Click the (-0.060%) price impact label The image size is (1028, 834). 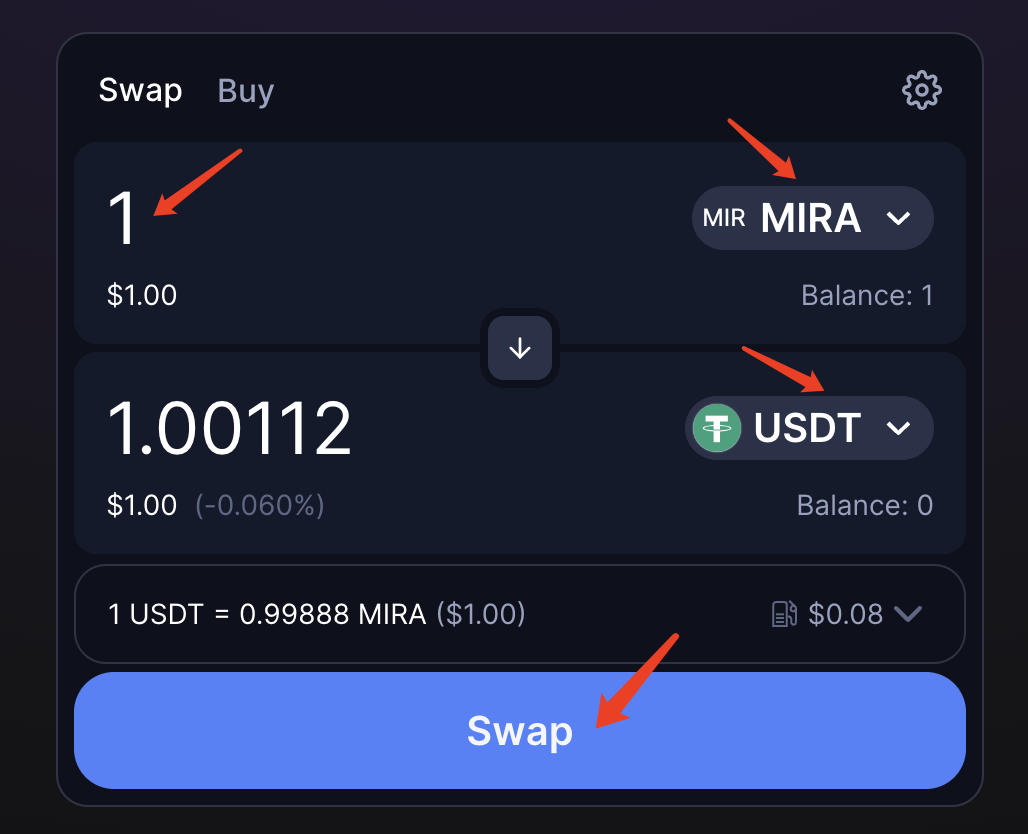[259, 505]
